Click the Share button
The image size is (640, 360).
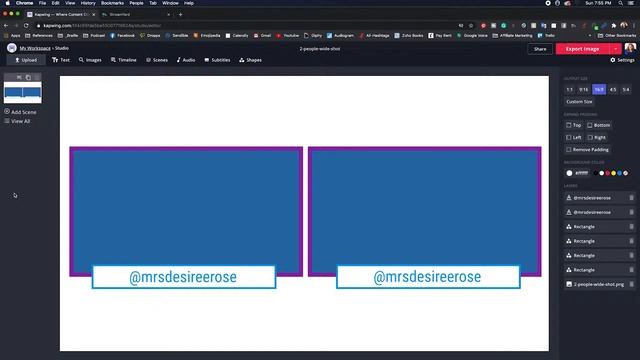540,49
